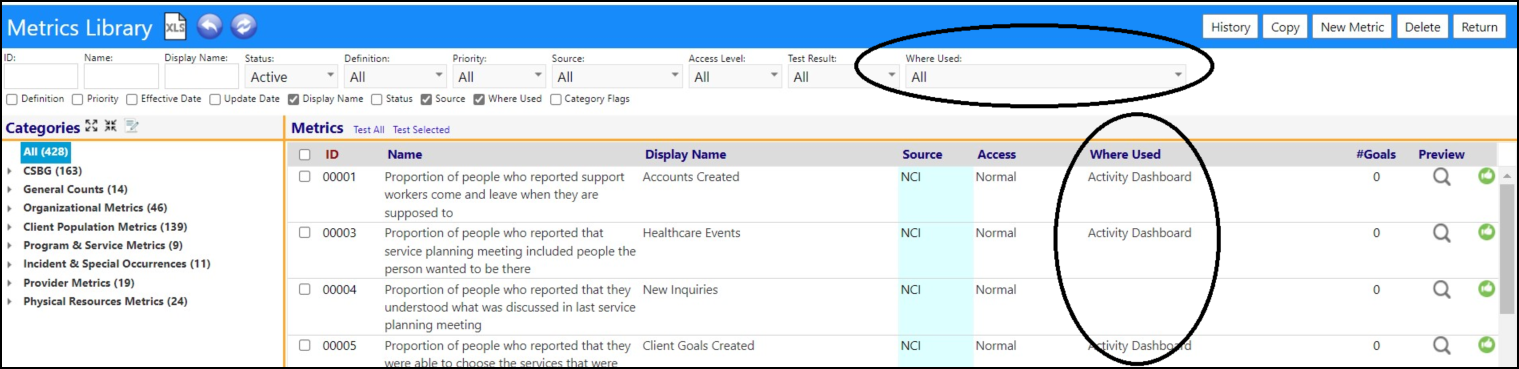The width and height of the screenshot is (1519, 369).
Task: Expand Program & Service Metrics (9)
Action: [x=10, y=246]
